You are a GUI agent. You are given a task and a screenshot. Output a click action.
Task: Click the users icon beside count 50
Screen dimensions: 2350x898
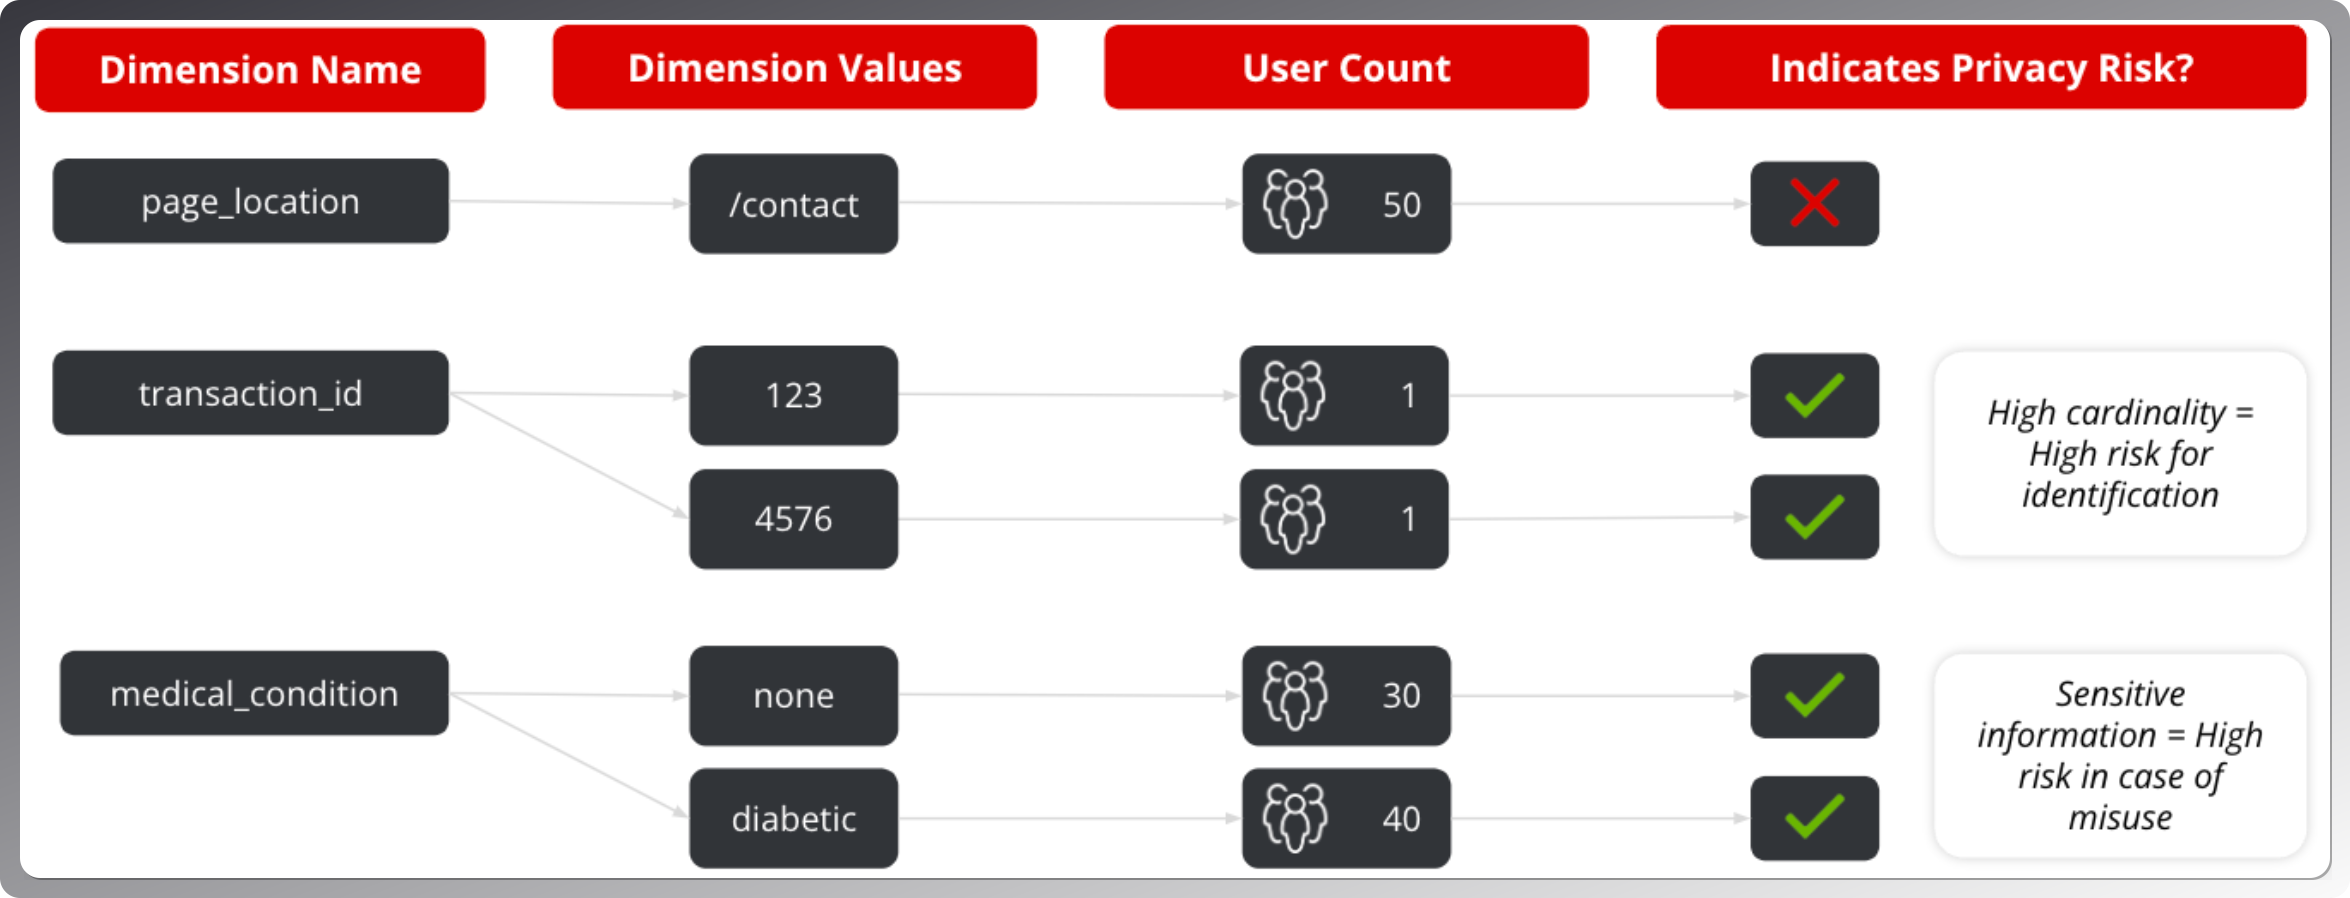click(1295, 203)
